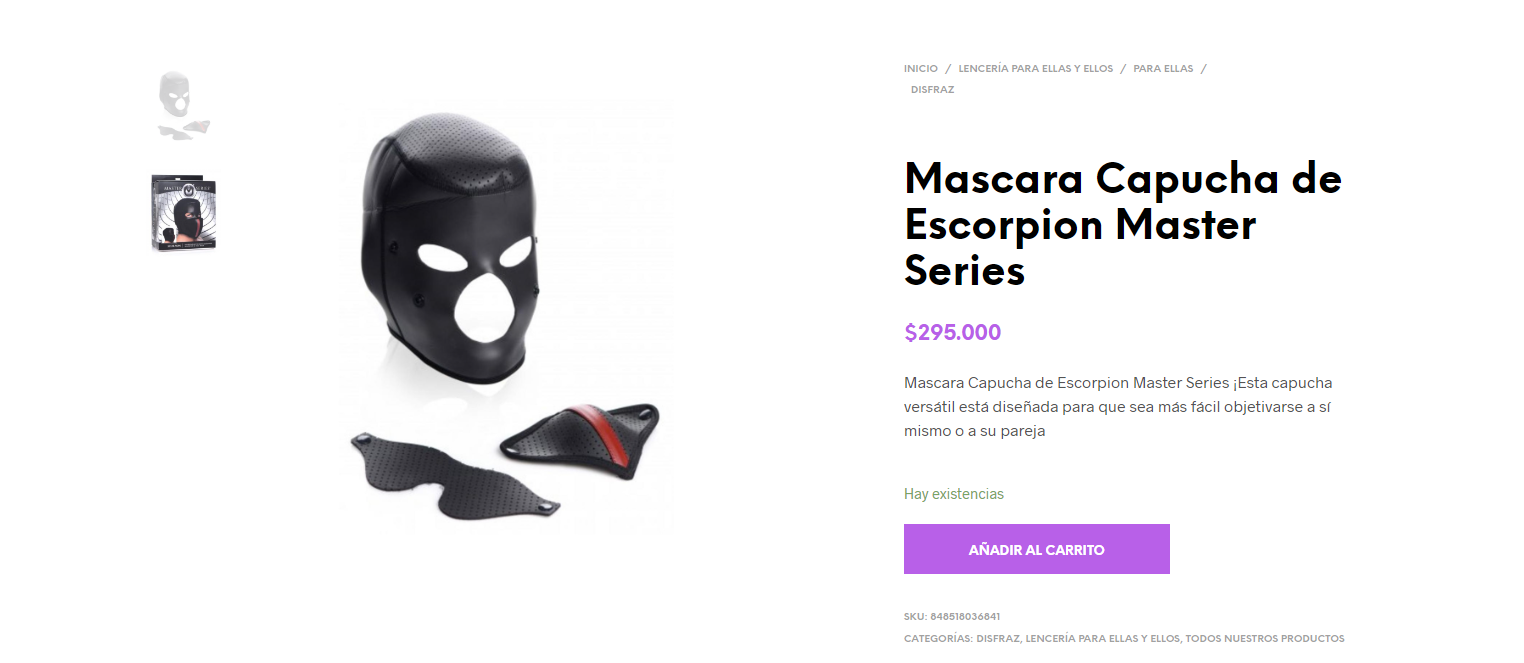Click the Categorías label text
The width and height of the screenshot is (1524, 663).
coord(938,638)
